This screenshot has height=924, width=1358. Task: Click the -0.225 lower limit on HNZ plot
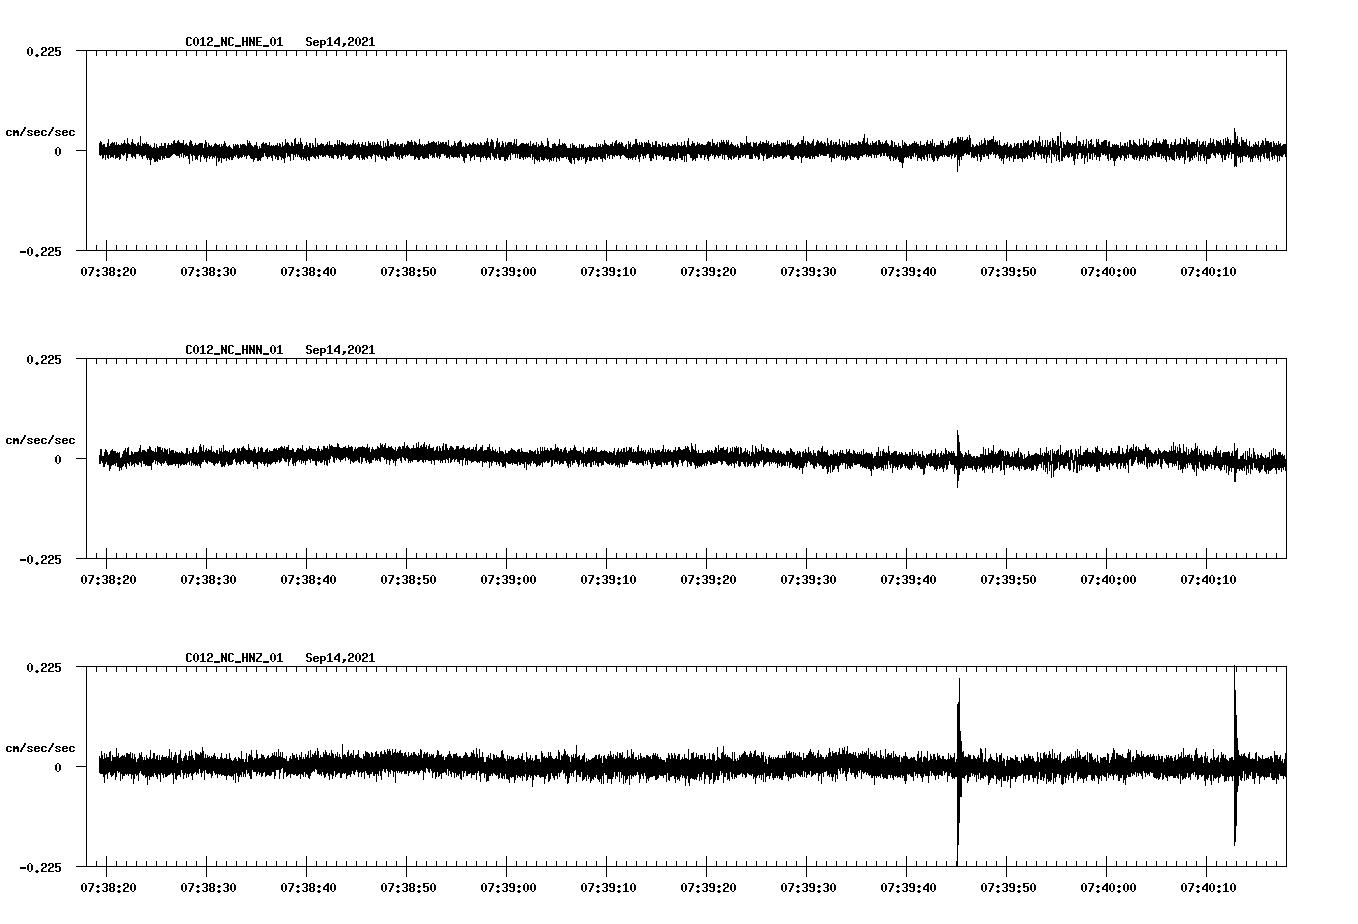click(40, 868)
